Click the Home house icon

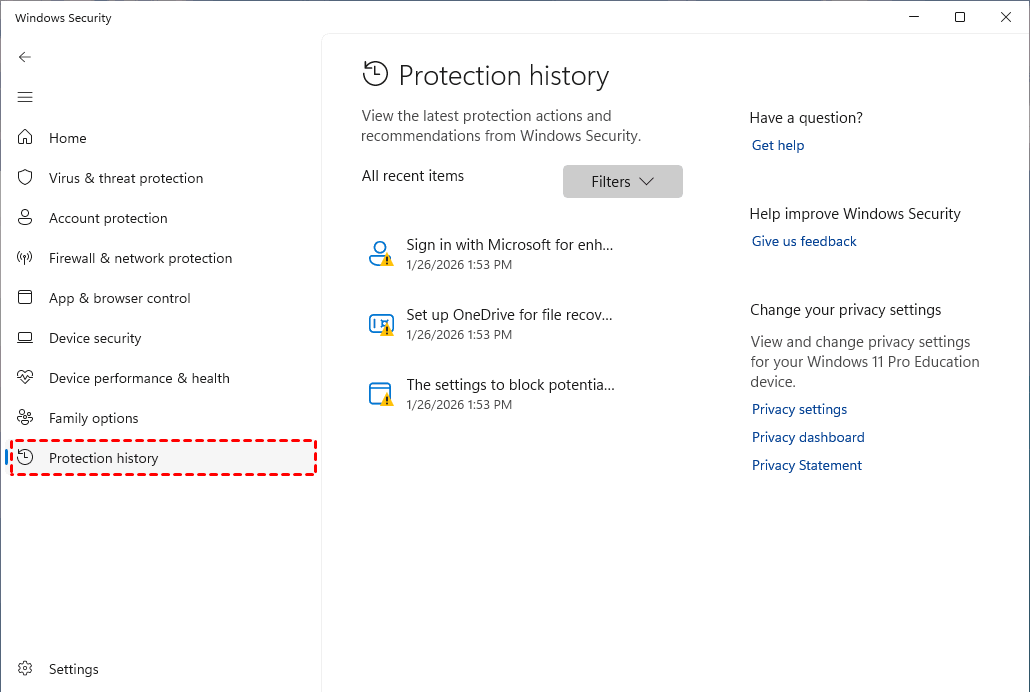click(x=26, y=138)
